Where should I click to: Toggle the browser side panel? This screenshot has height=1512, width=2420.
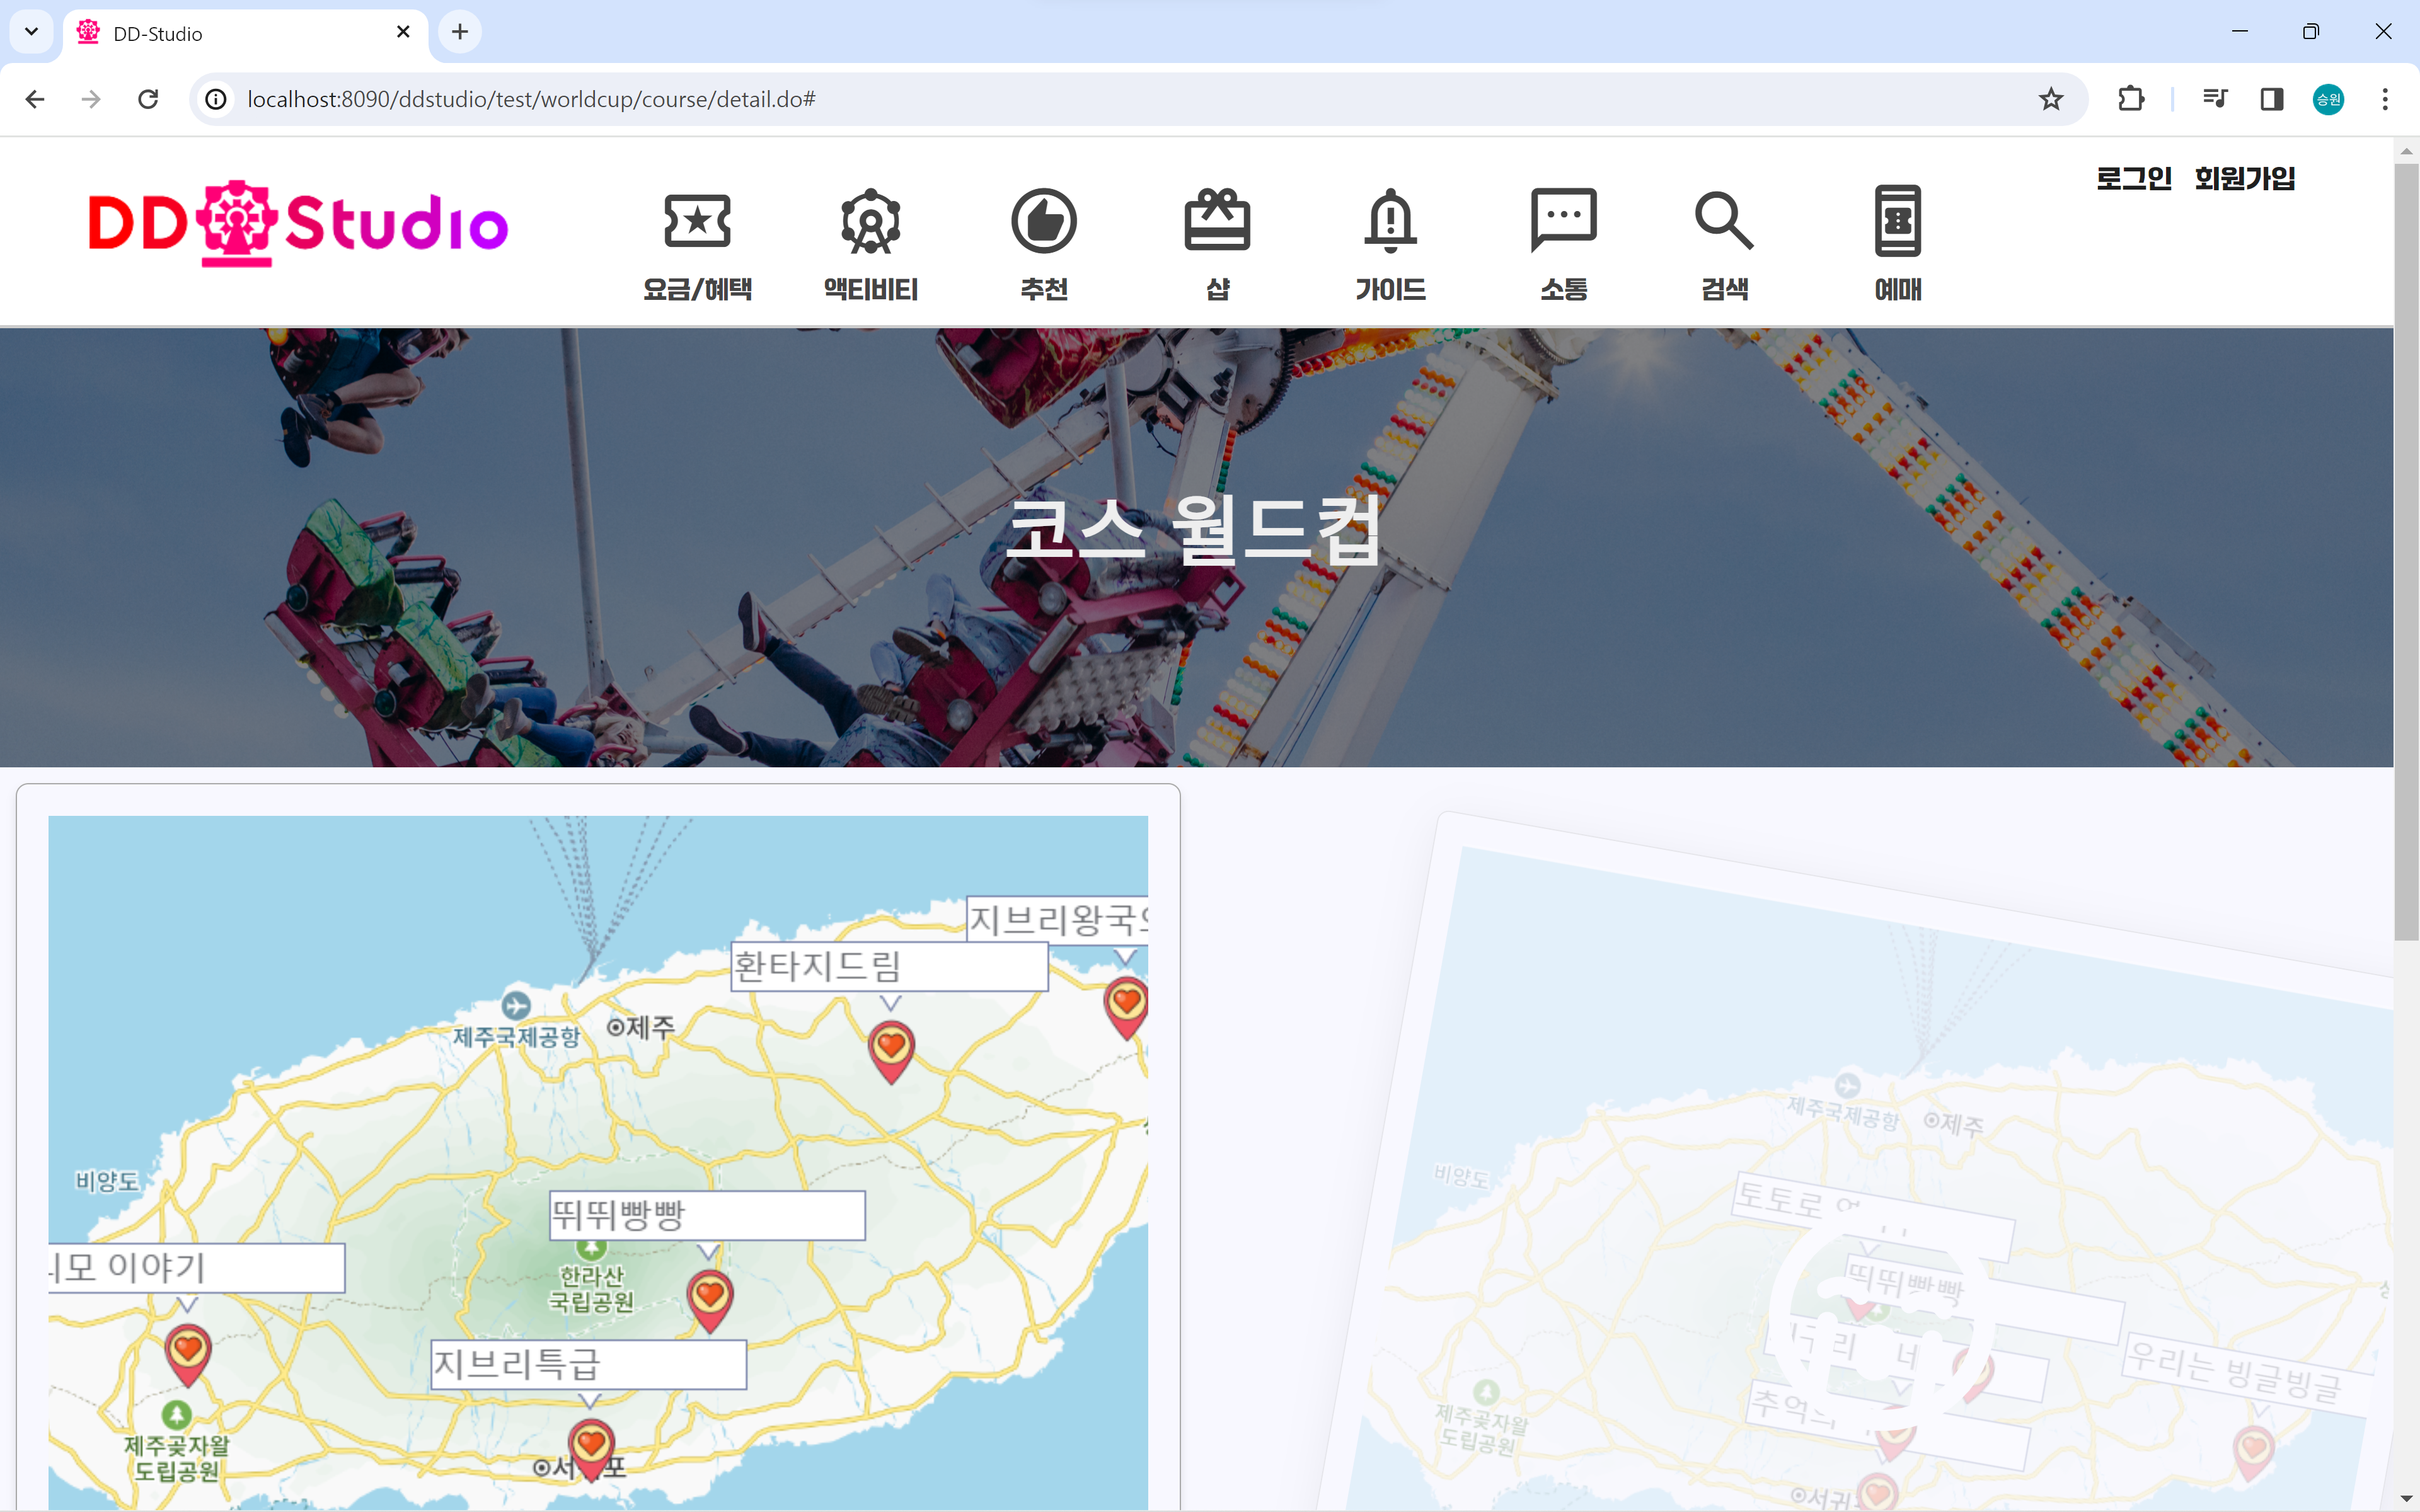tap(2272, 99)
